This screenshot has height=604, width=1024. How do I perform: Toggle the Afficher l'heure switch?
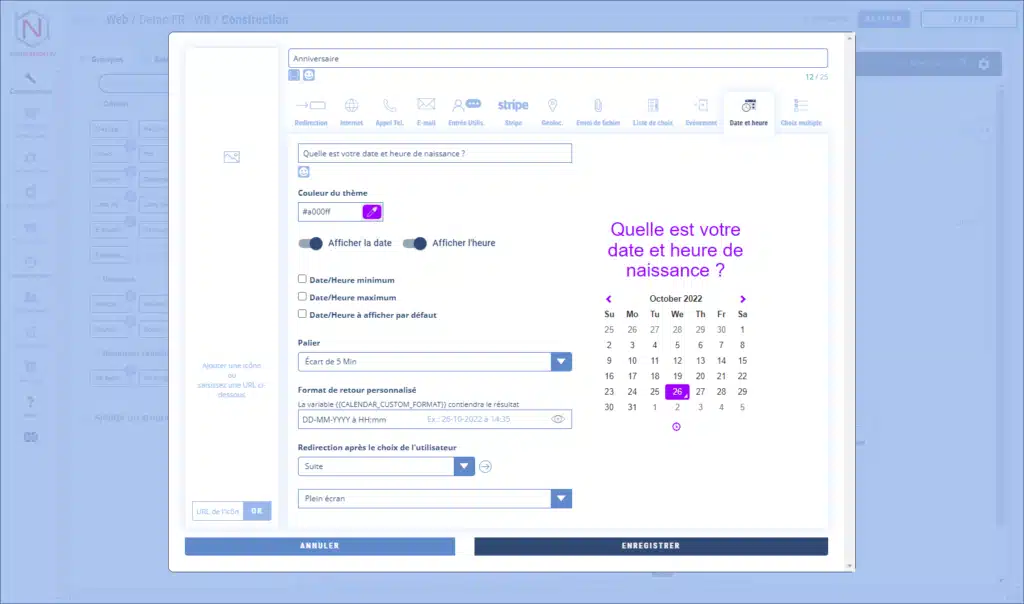[x=415, y=243]
